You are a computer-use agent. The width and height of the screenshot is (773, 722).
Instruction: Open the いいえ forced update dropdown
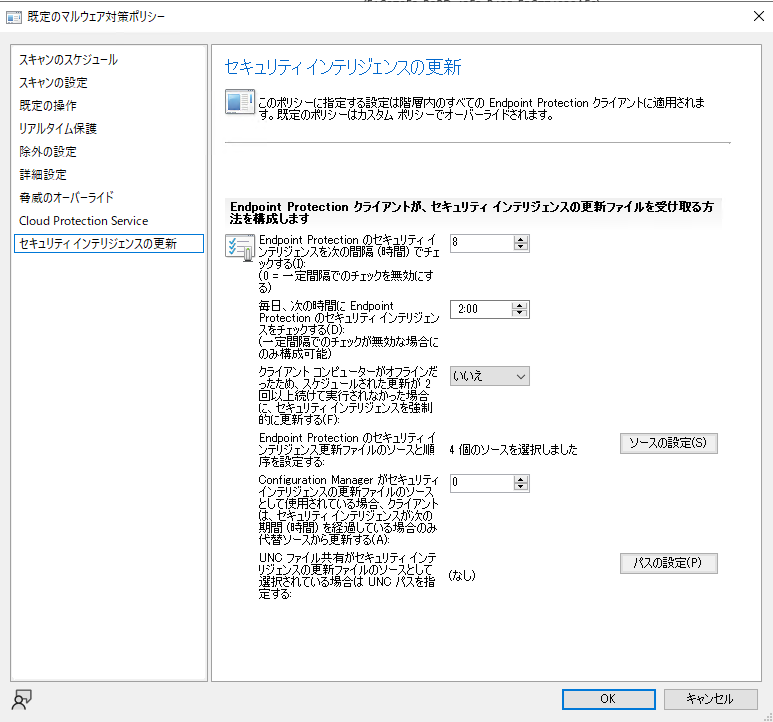[489, 376]
